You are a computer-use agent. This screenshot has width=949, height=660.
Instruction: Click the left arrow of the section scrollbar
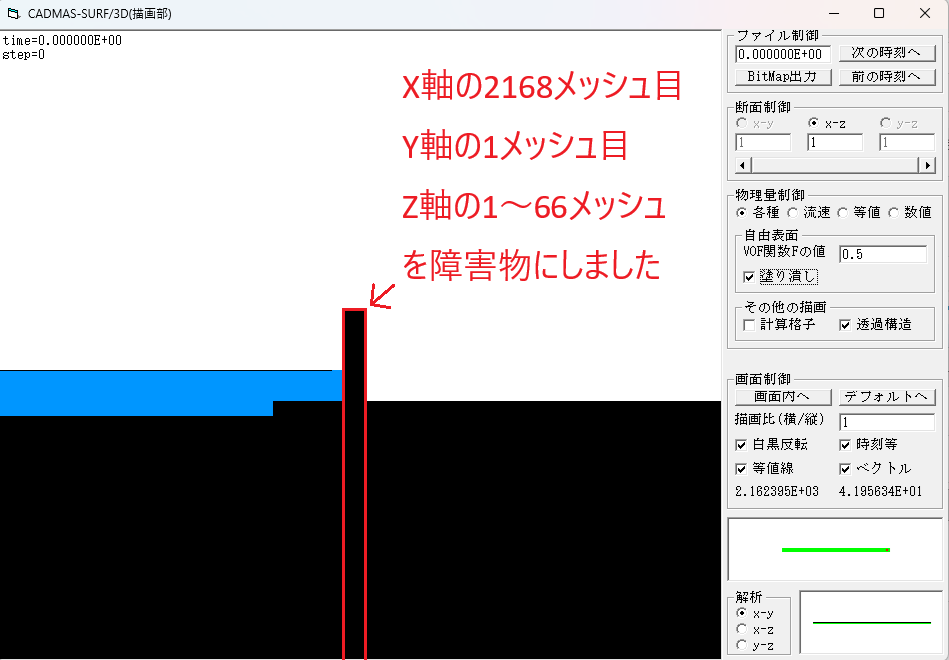click(742, 165)
